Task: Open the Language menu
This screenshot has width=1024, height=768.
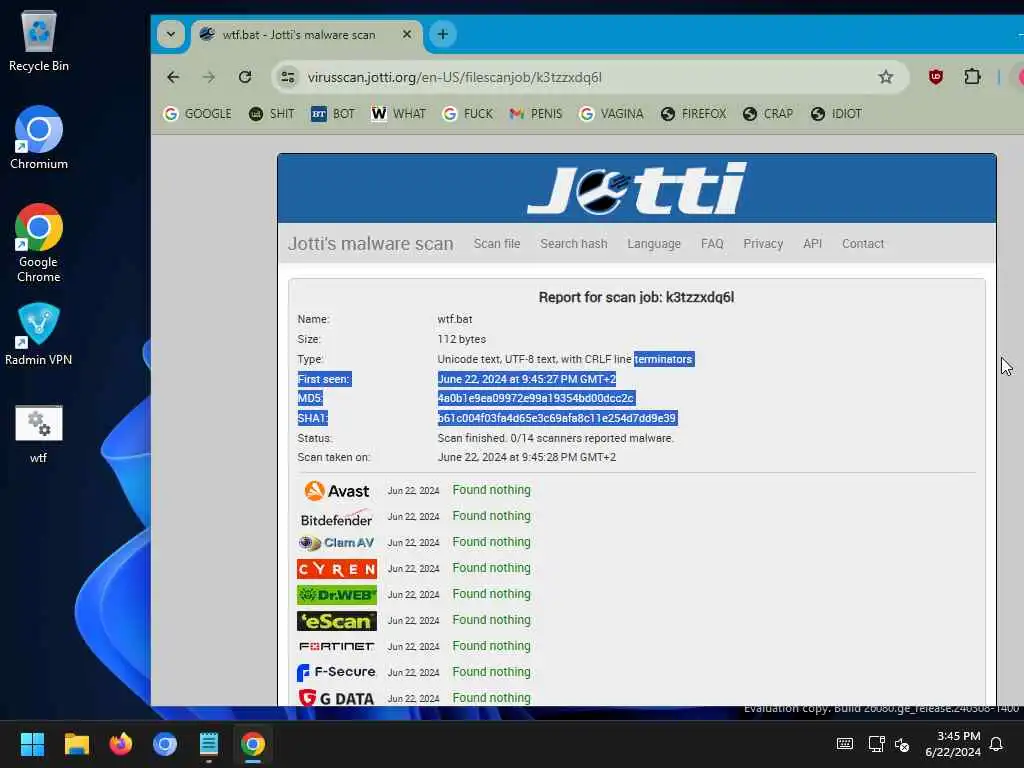Action: click(654, 244)
